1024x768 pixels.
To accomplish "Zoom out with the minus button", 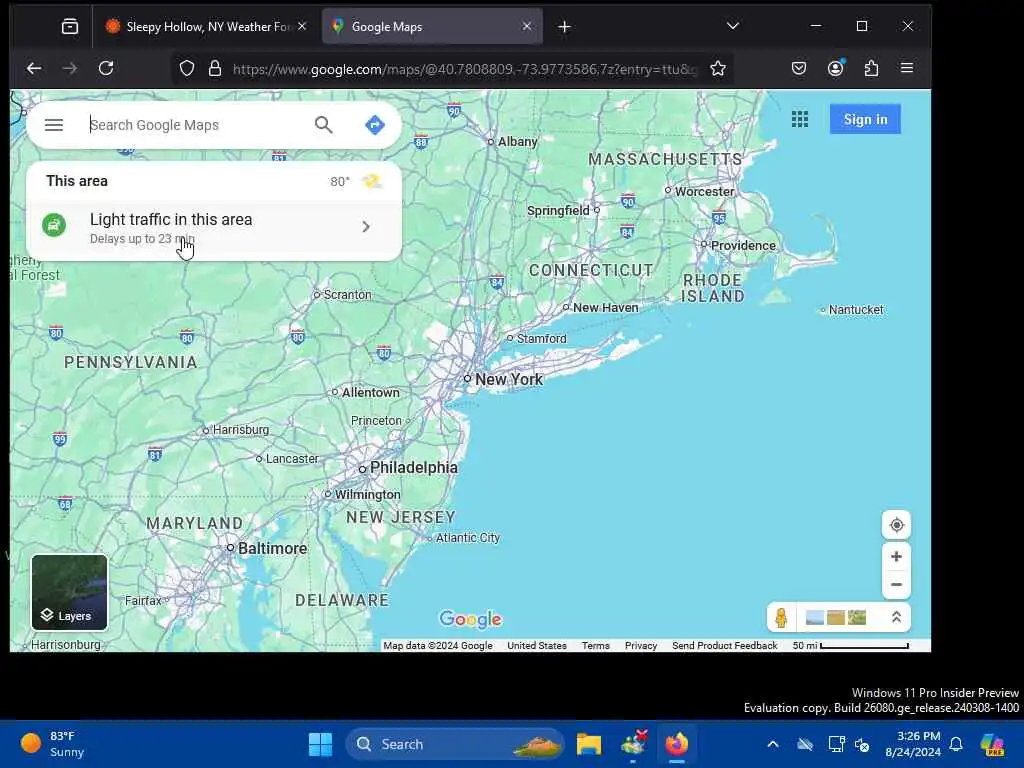I will click(x=896, y=584).
